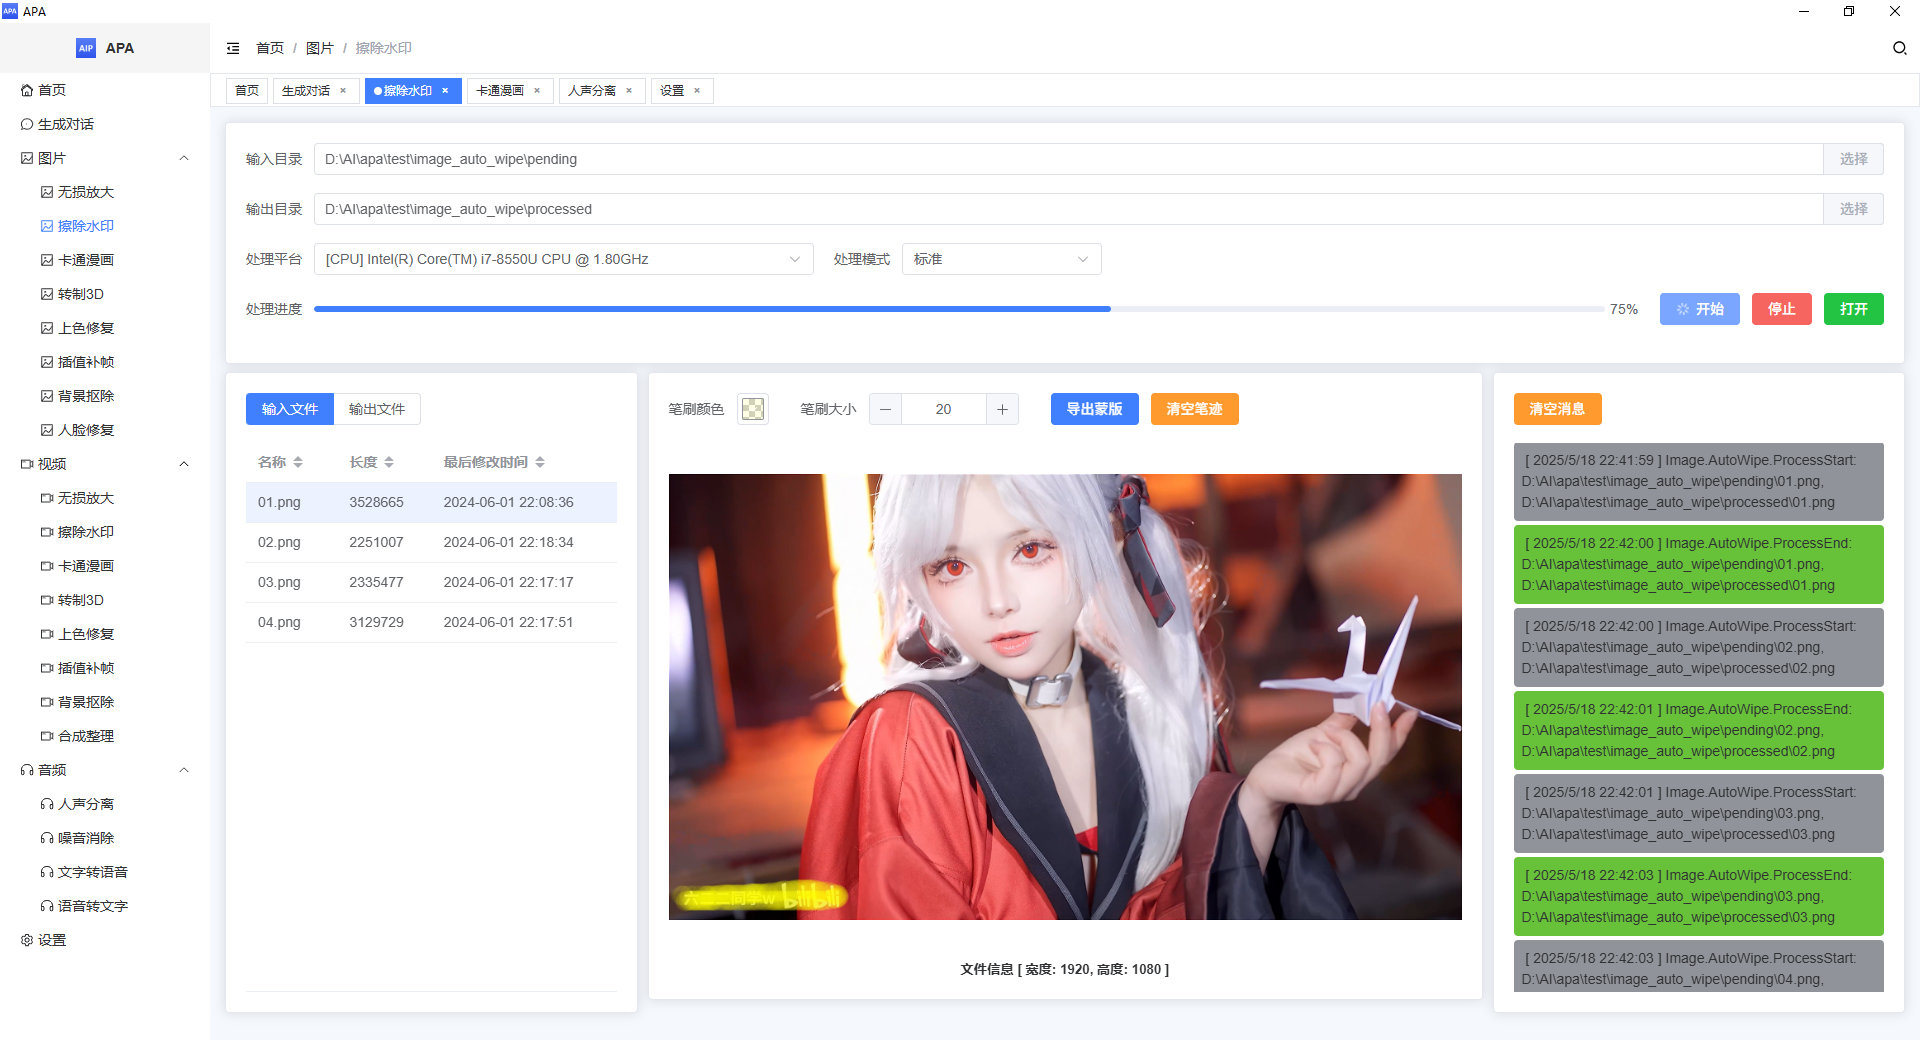Viewport: 1920px width, 1040px height.
Task: Focus the 笔刷大小 value field
Action: pos(944,409)
